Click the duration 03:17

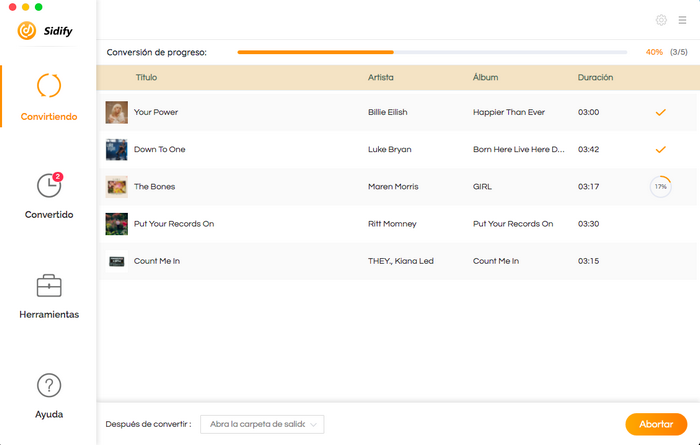(588, 187)
